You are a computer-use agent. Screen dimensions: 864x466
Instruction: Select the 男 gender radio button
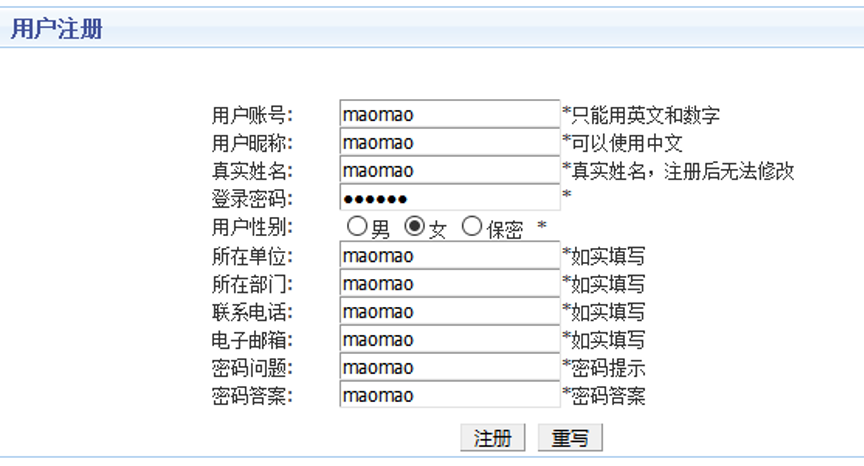tap(357, 227)
